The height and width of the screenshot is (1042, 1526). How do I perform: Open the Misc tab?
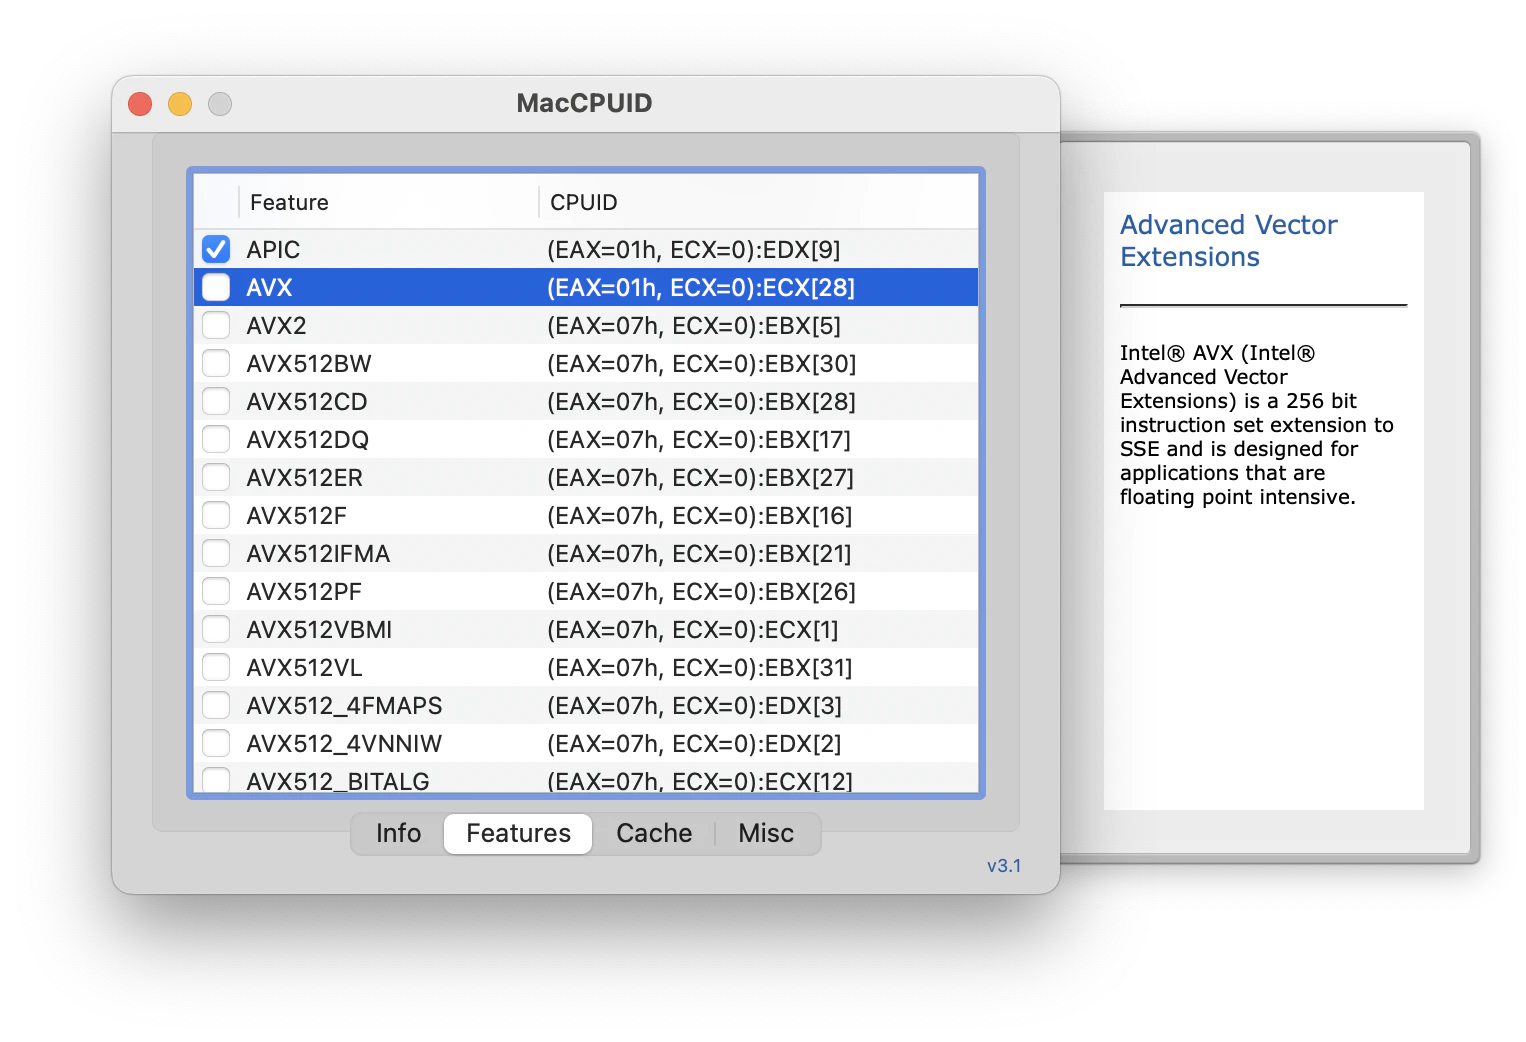(766, 833)
